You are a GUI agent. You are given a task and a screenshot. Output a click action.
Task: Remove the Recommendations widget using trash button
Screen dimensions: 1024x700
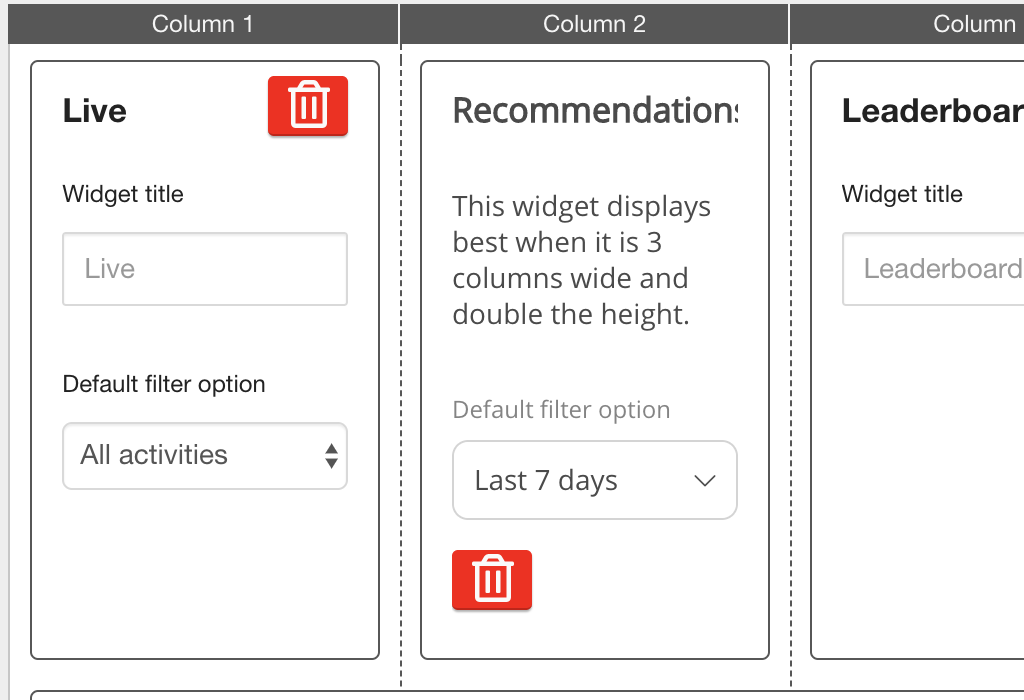(x=491, y=579)
